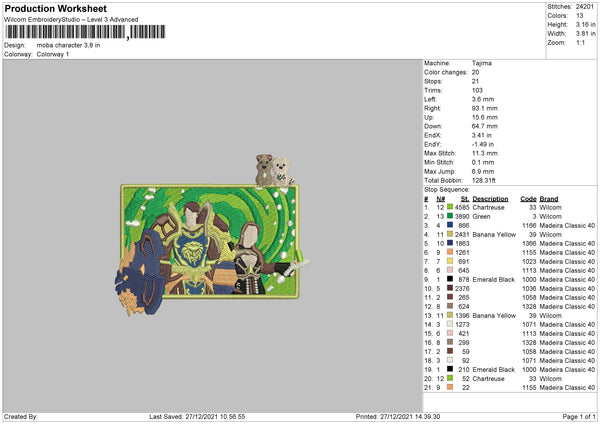This screenshot has height=424, width=600.
Task: Click the design name 'moba character 3,8 in'
Action: pos(68,45)
